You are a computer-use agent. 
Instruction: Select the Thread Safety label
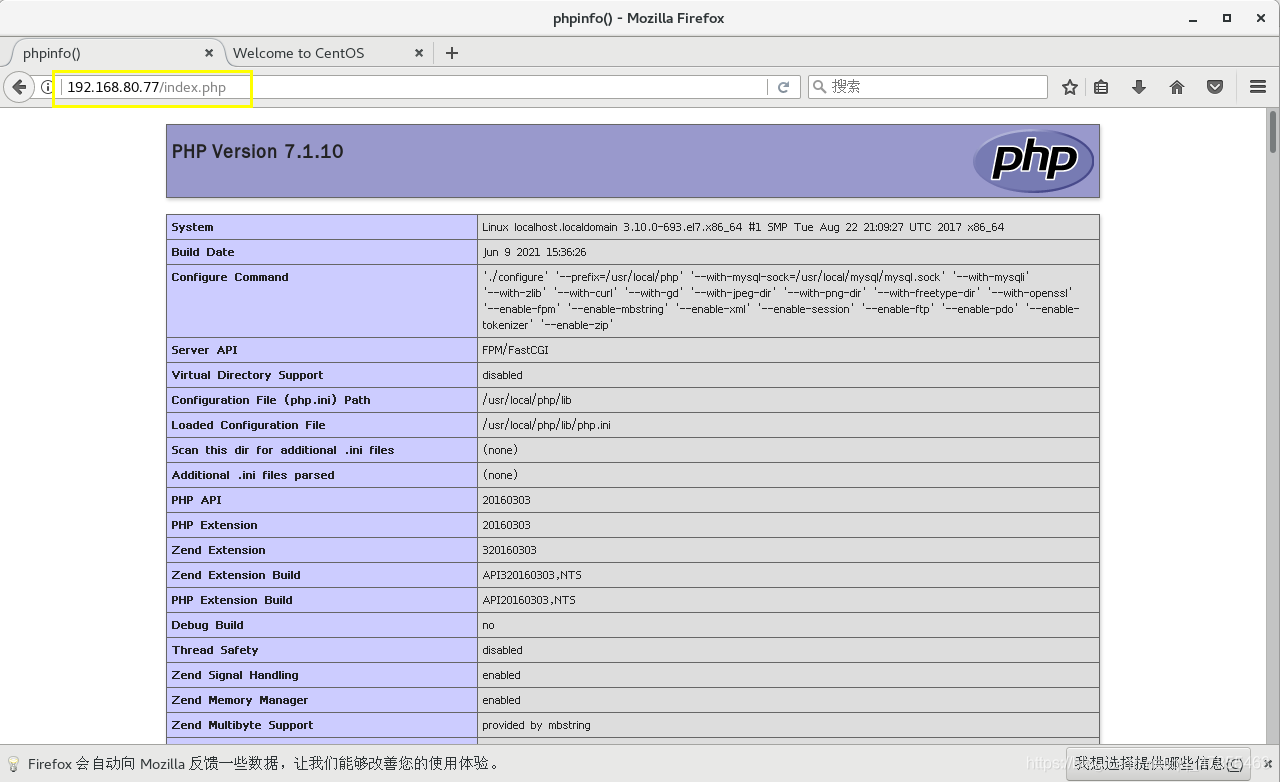click(215, 650)
